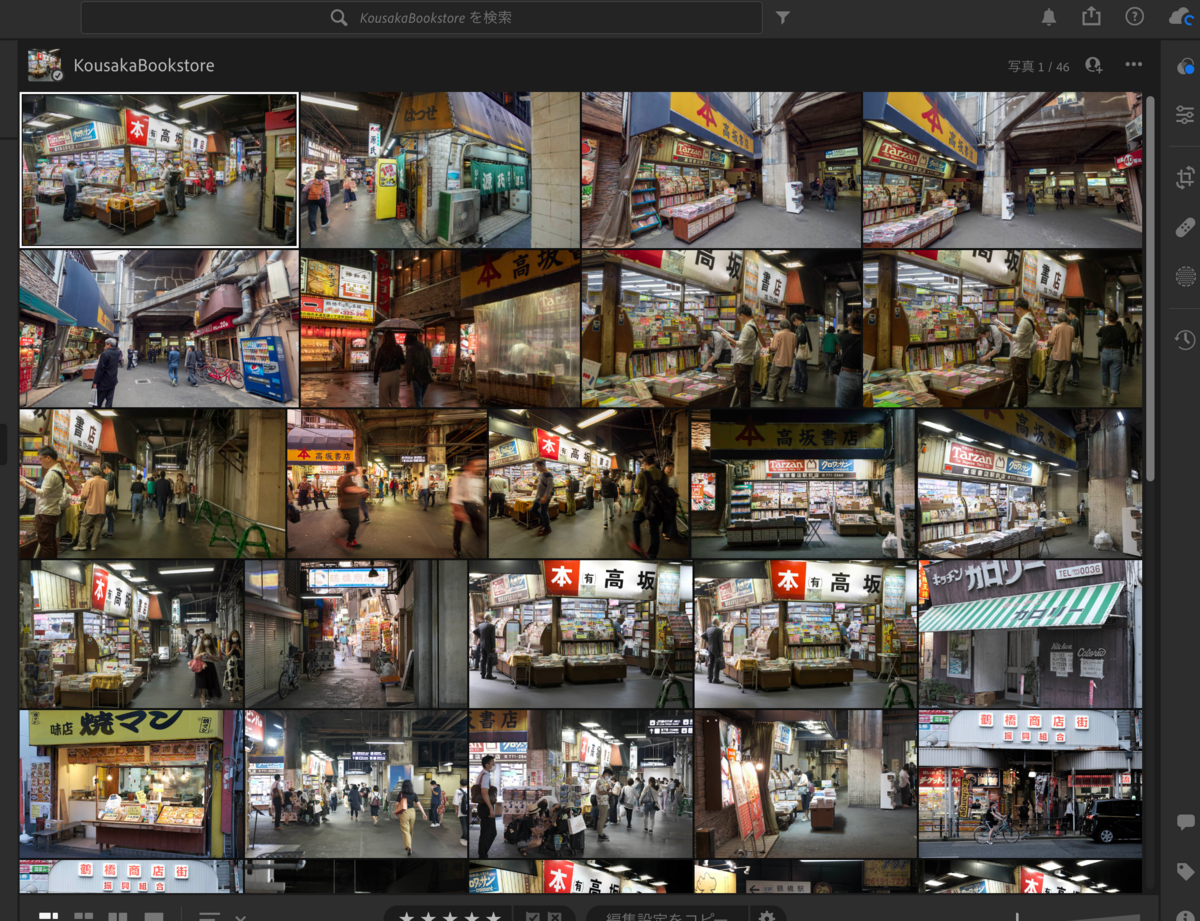Screen dimensions: 1200x921
Task: Open the Presets panel icon
Action: click(x=1185, y=67)
